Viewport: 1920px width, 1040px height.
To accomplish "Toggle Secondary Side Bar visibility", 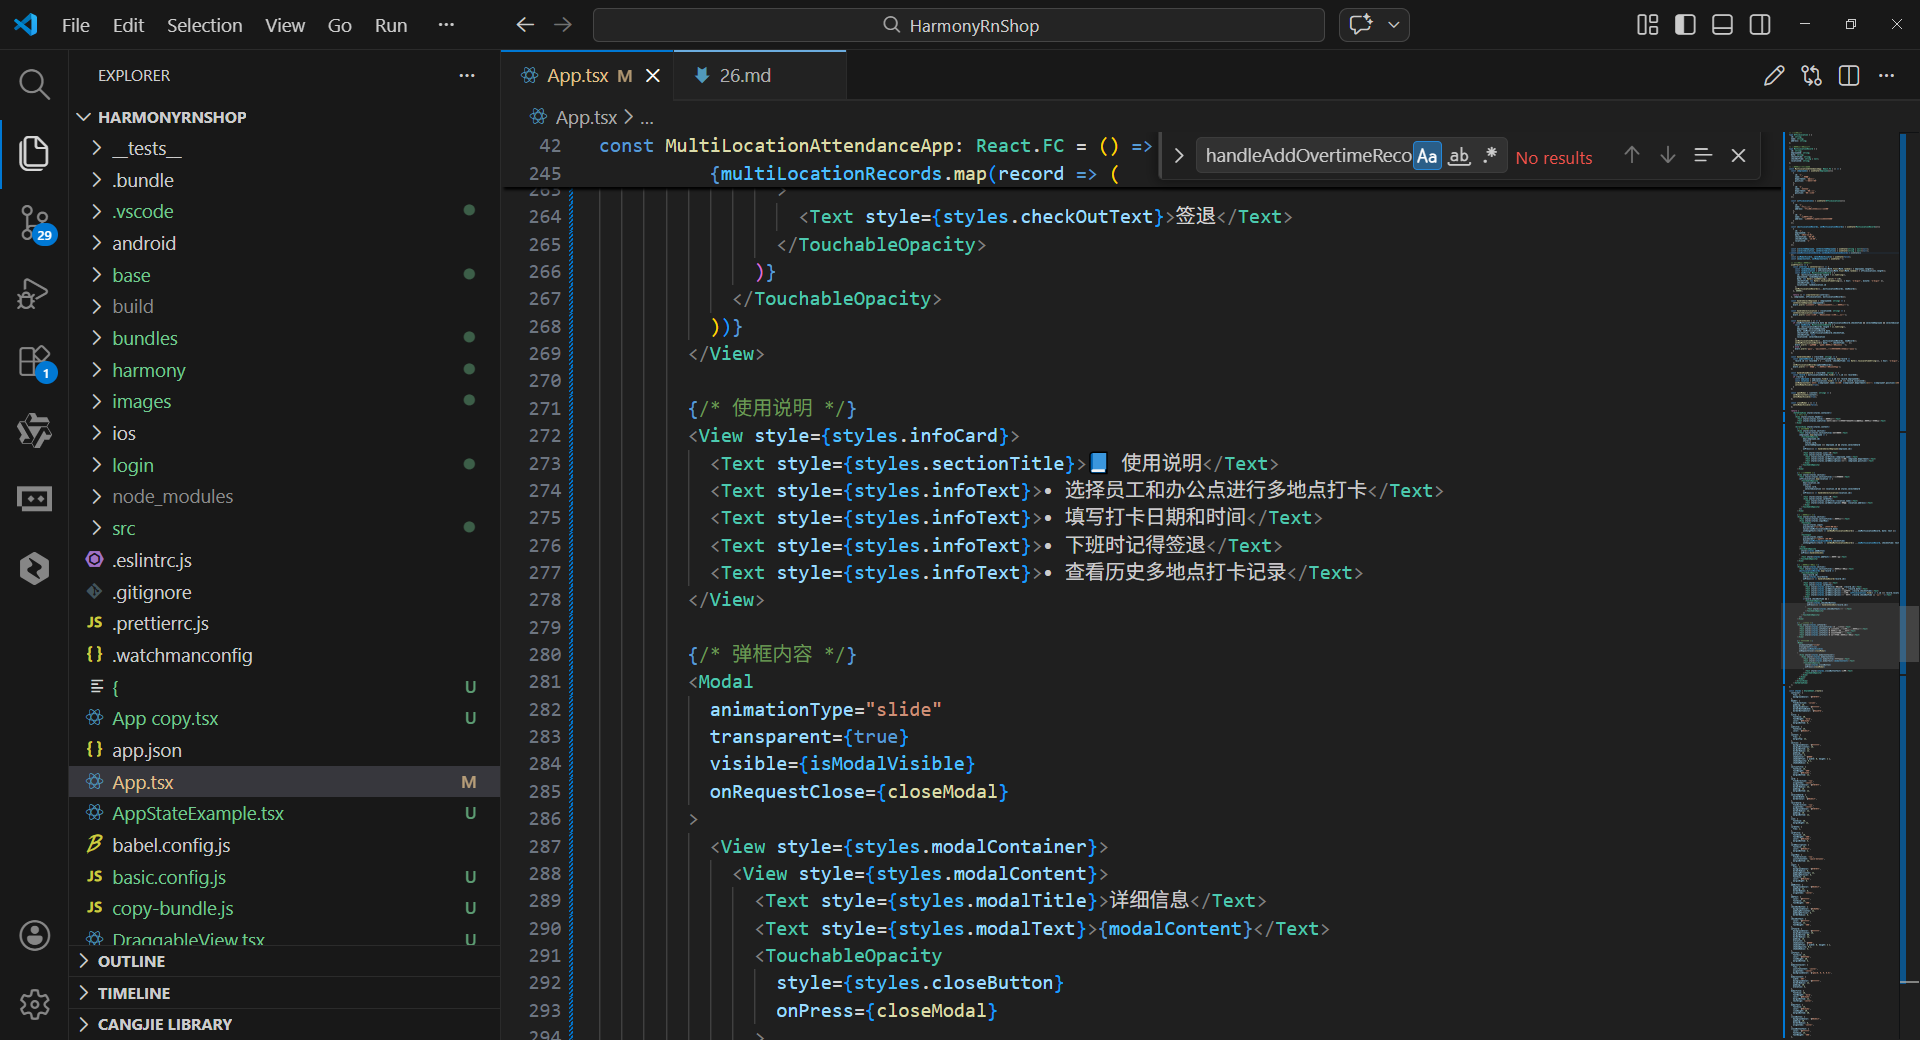I will click(x=1760, y=25).
